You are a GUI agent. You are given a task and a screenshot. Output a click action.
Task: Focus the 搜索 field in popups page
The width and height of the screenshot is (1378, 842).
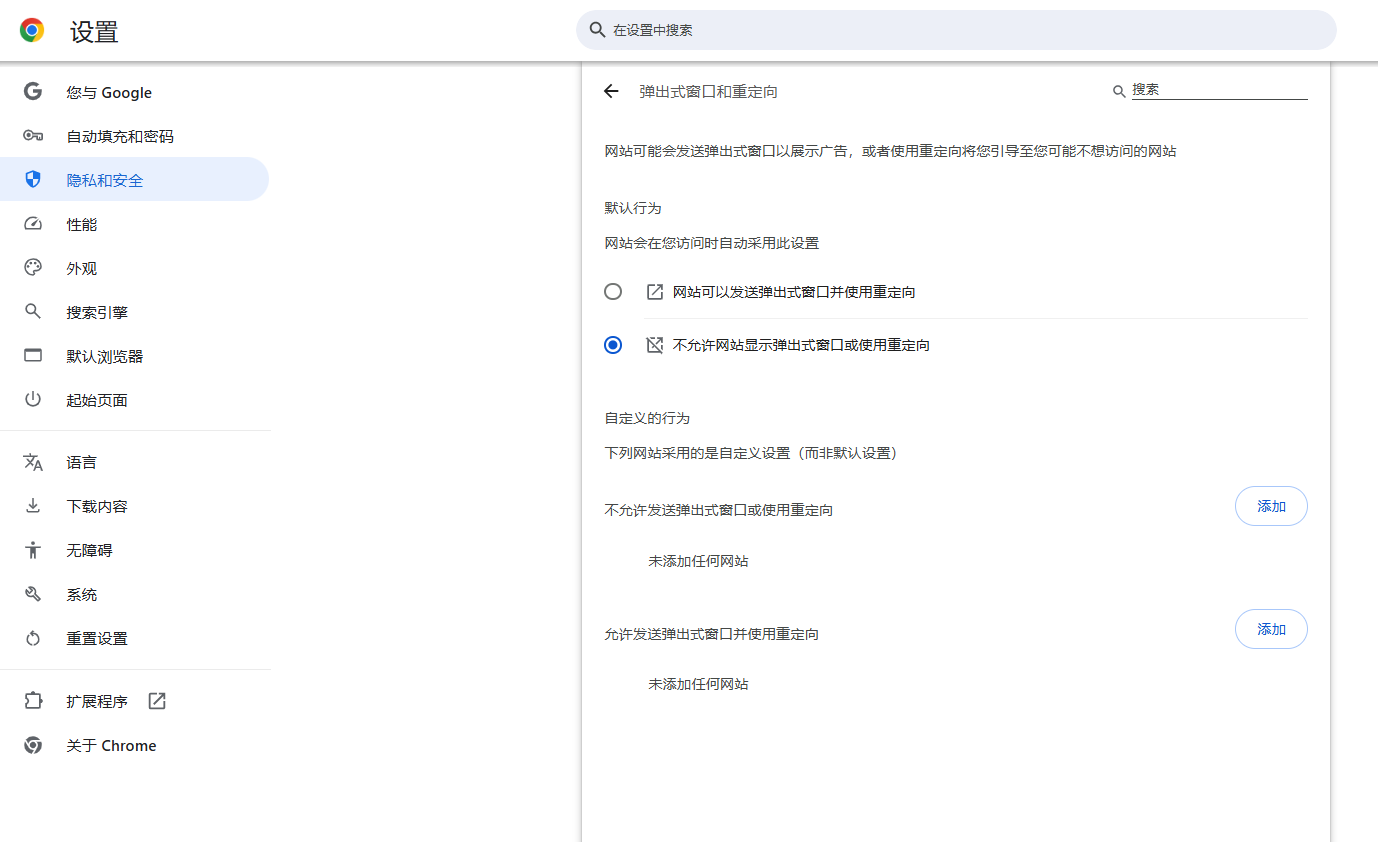tap(1219, 90)
